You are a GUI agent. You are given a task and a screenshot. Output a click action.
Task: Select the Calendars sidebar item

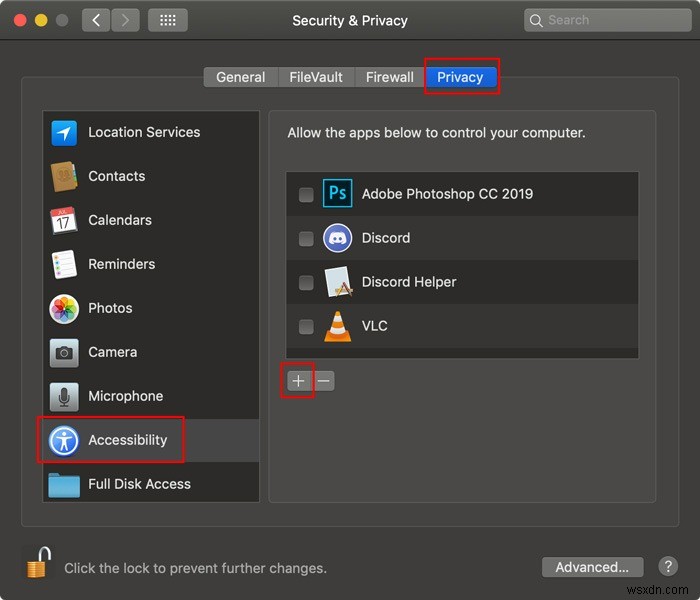pyautogui.click(x=151, y=220)
